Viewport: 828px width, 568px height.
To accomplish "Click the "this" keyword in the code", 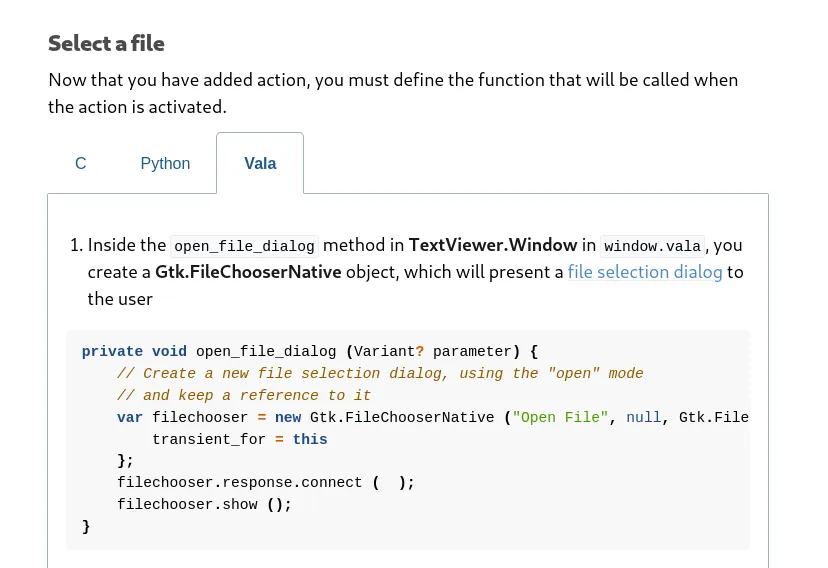I will click(310, 439).
